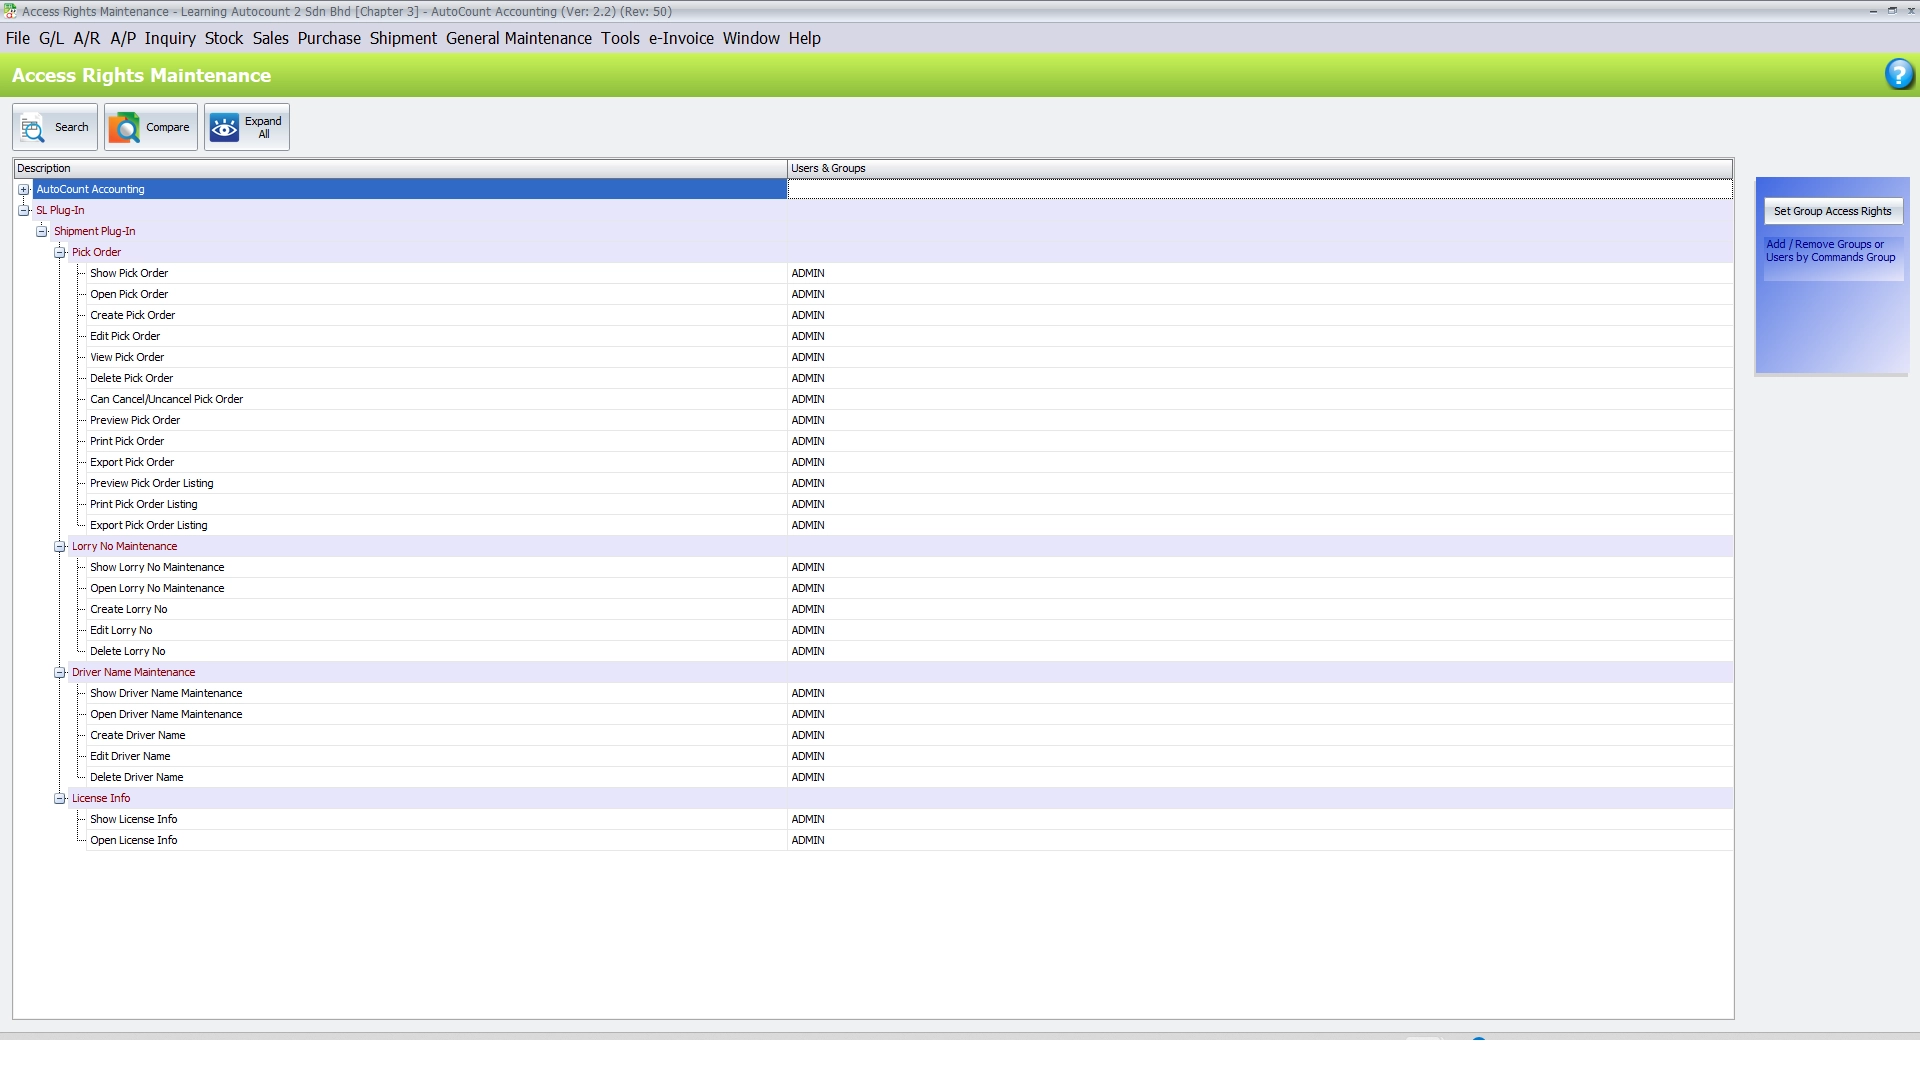Collapse the Driver Name Maintenance node
The width and height of the screenshot is (1920, 1080).
point(60,672)
